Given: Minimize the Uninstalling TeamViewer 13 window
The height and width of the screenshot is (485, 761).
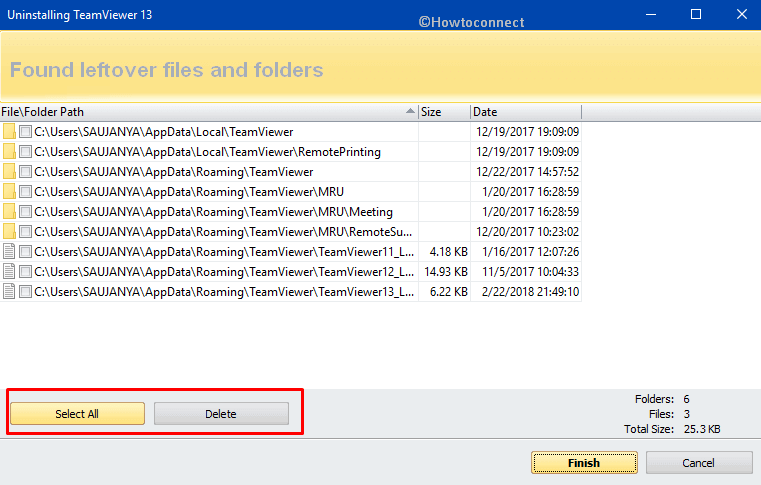Looking at the screenshot, I should [x=651, y=15].
